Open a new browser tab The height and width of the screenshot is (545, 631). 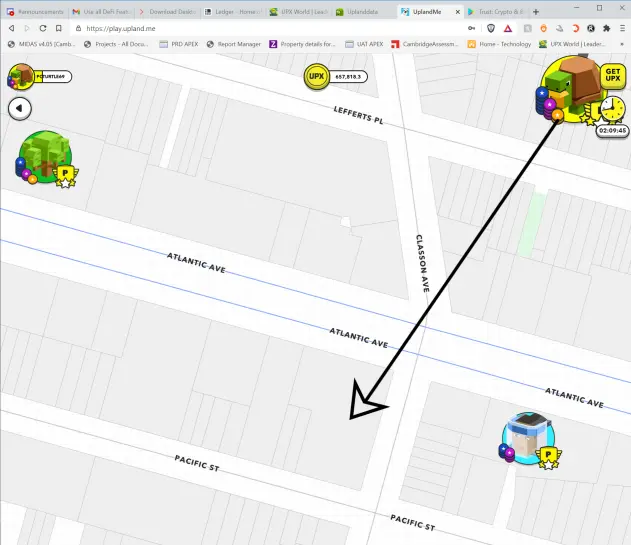[x=536, y=12]
